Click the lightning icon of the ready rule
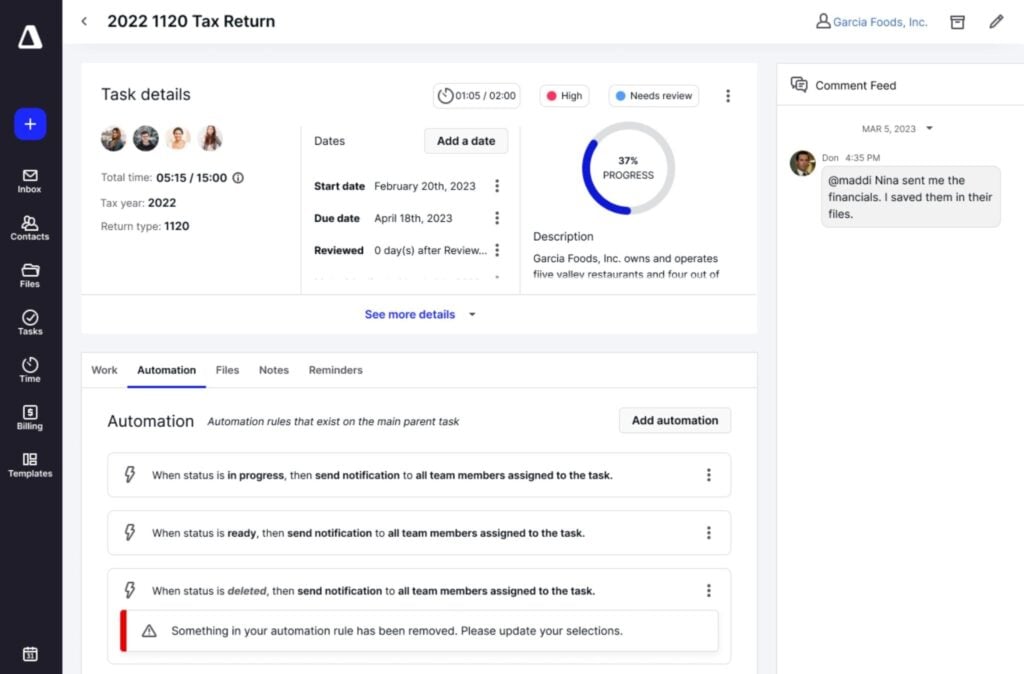 tap(130, 533)
